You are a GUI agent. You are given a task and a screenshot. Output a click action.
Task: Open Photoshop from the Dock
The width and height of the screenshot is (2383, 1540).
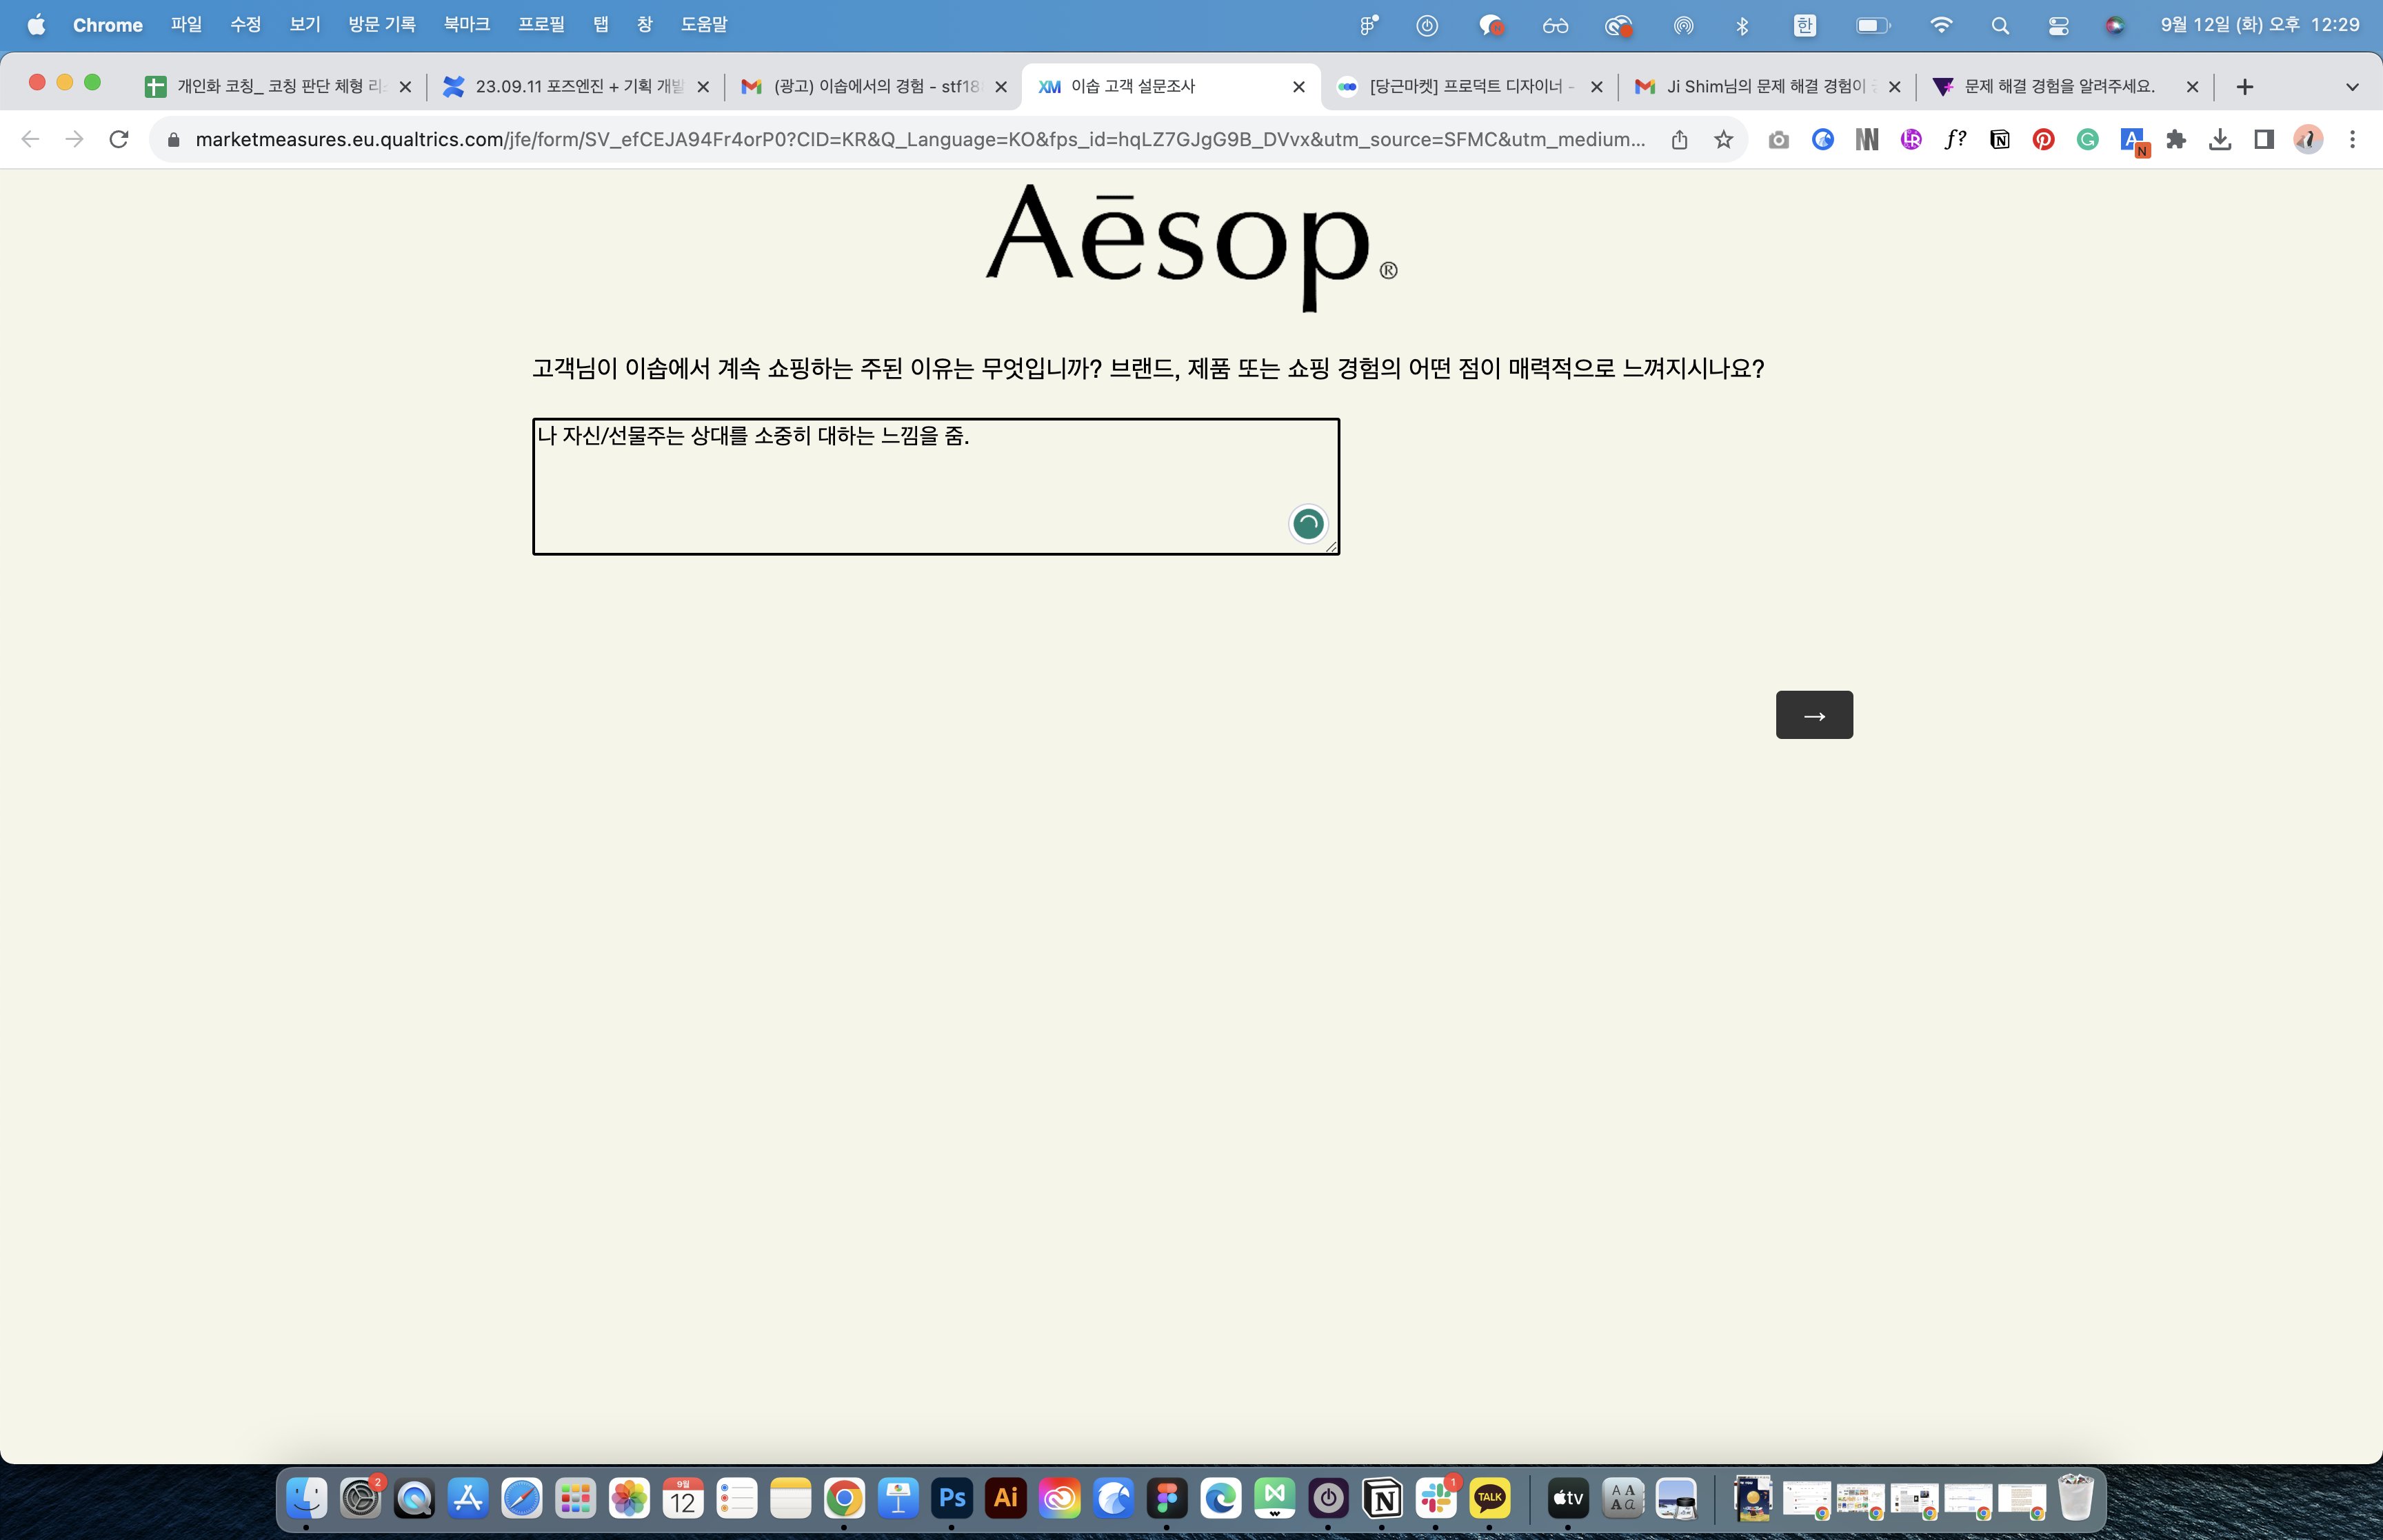point(952,1498)
